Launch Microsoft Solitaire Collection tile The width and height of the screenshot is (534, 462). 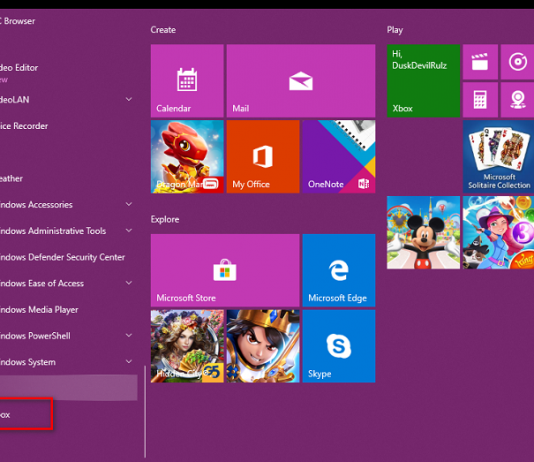(x=498, y=157)
